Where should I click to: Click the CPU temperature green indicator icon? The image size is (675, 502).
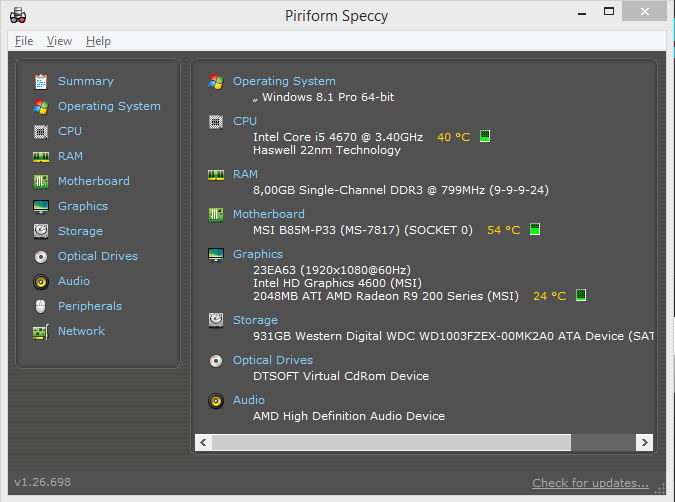[485, 136]
